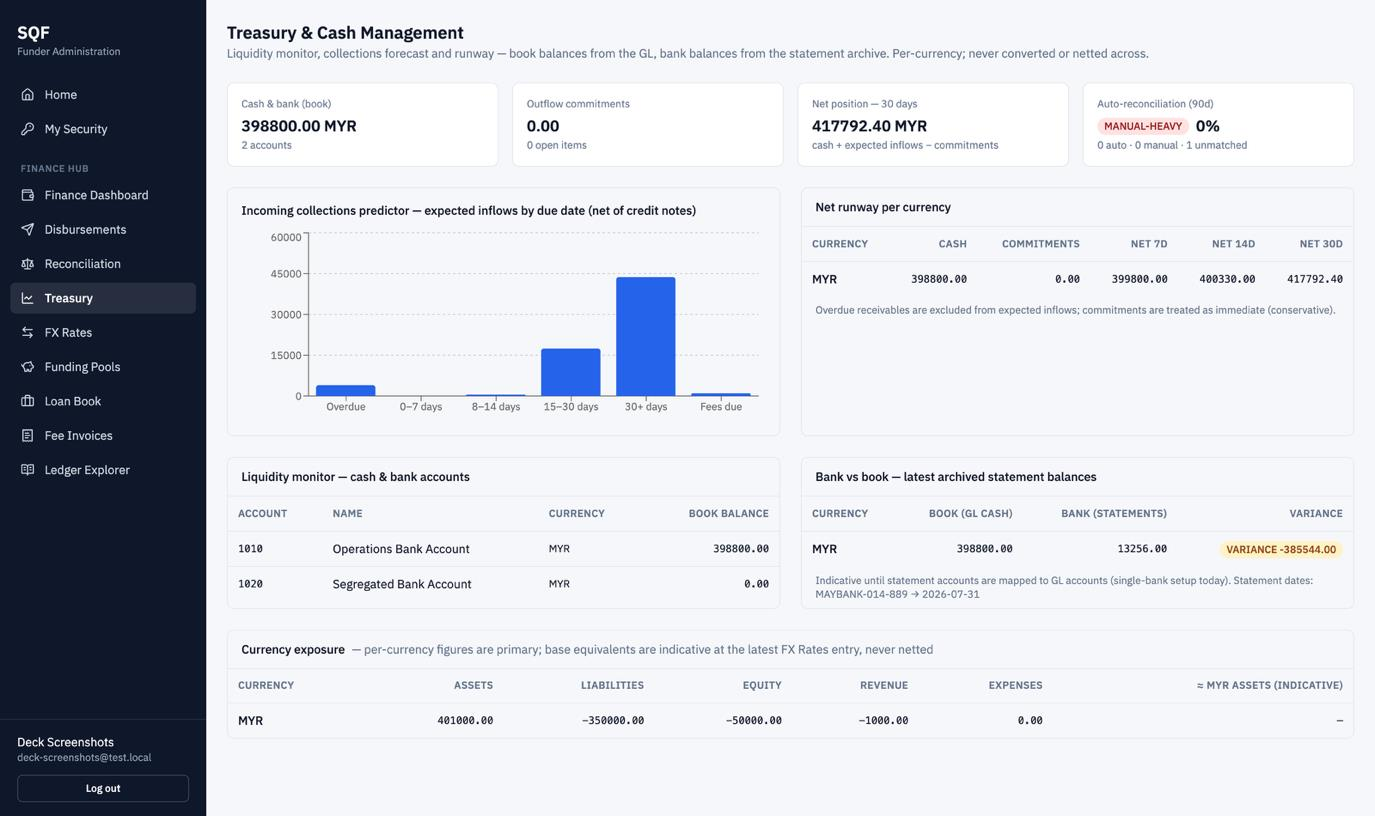
Task: Click the MANUAL-HEAVY badge
Action: (1143, 126)
